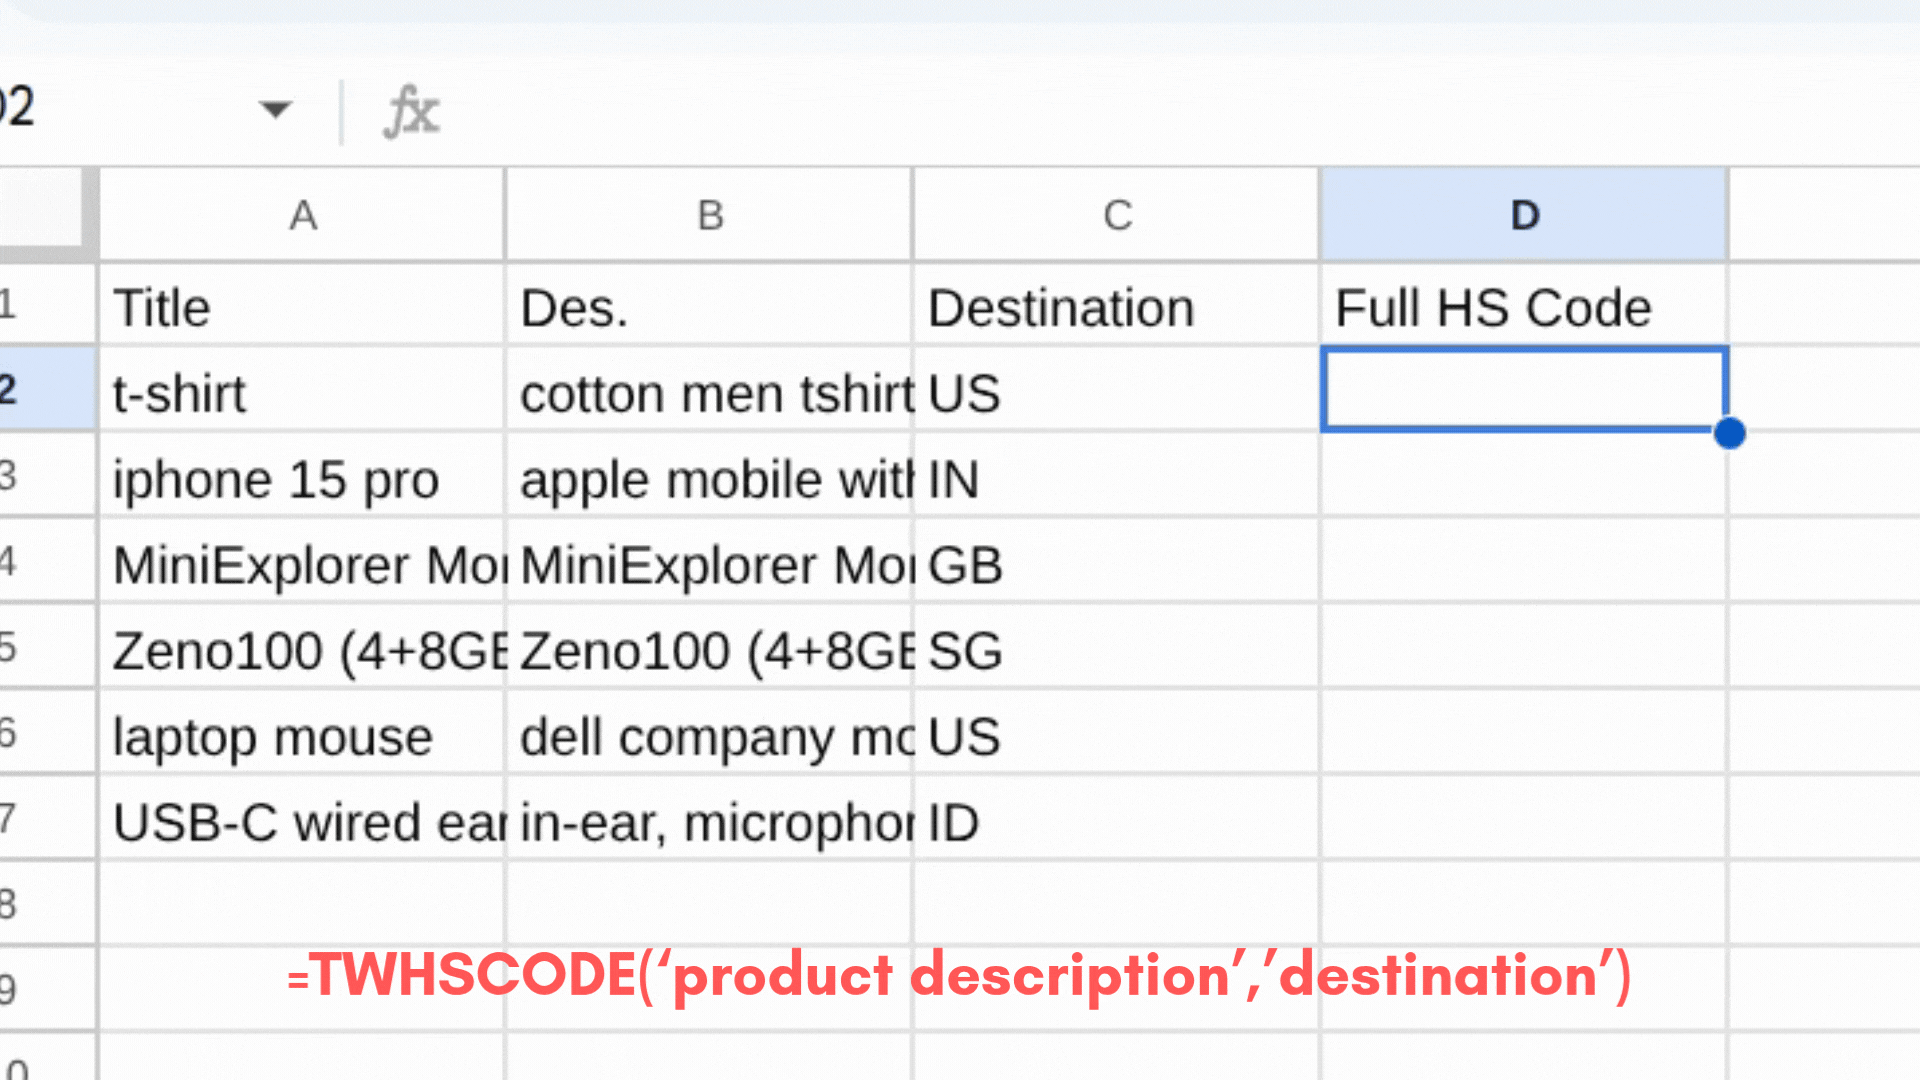This screenshot has width=1920, height=1080.
Task: Select row 3 header
Action: click(x=47, y=476)
